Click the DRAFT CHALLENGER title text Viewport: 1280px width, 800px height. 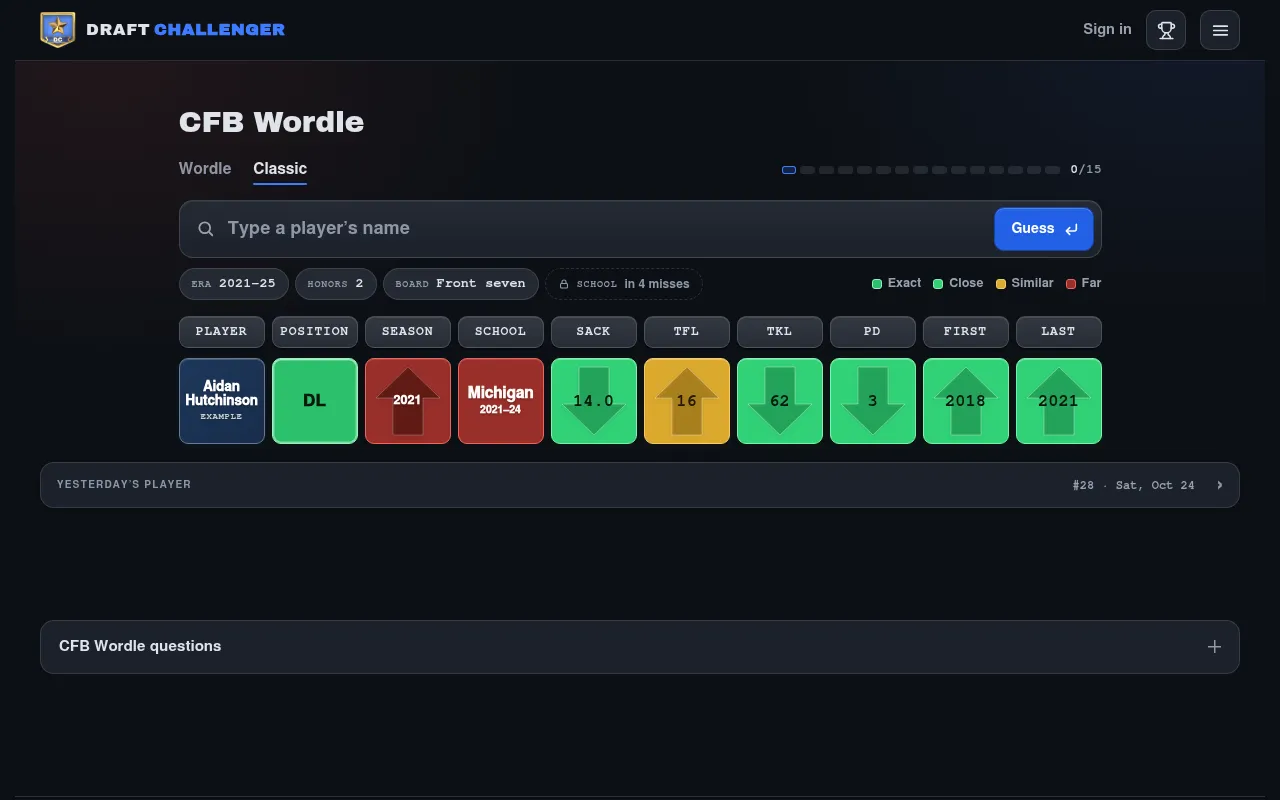[186, 30]
